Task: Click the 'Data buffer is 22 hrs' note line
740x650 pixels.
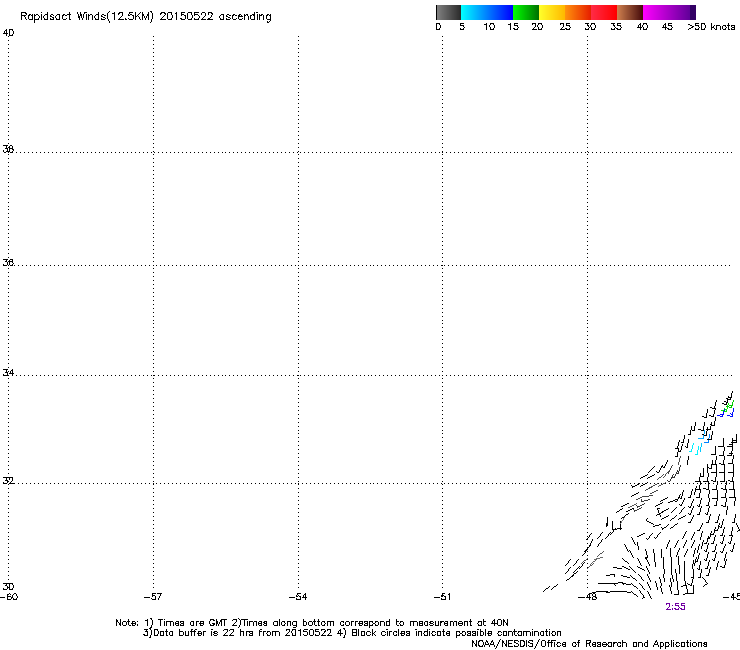Action: click(352, 633)
